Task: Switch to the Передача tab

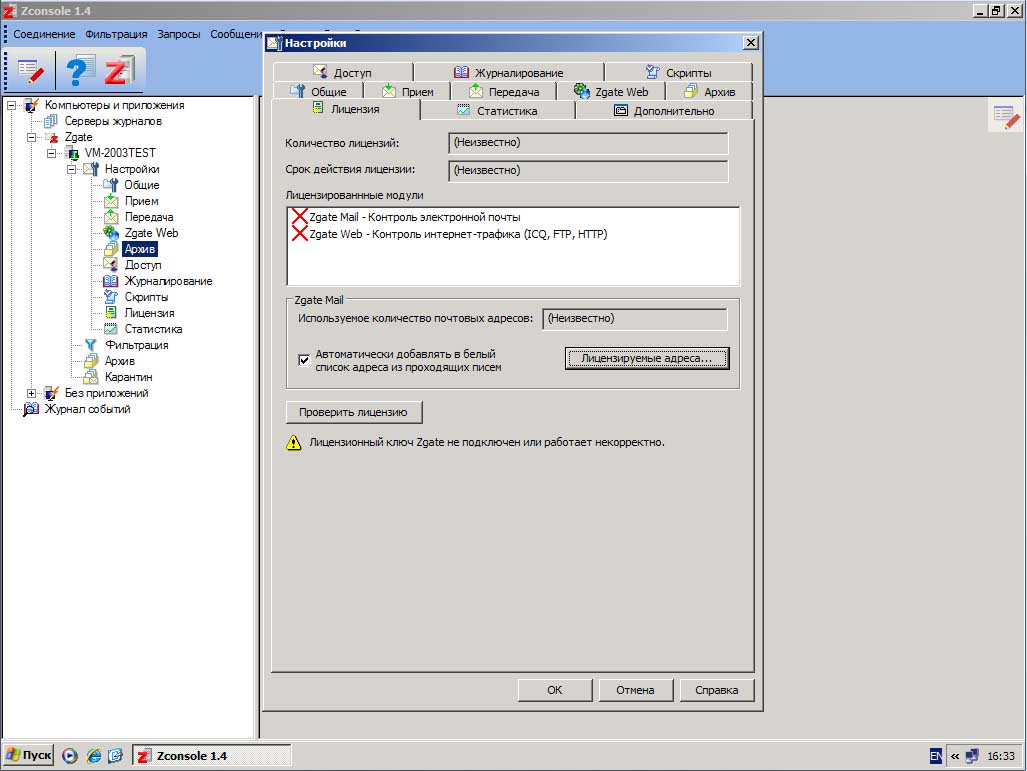Action: [x=504, y=91]
